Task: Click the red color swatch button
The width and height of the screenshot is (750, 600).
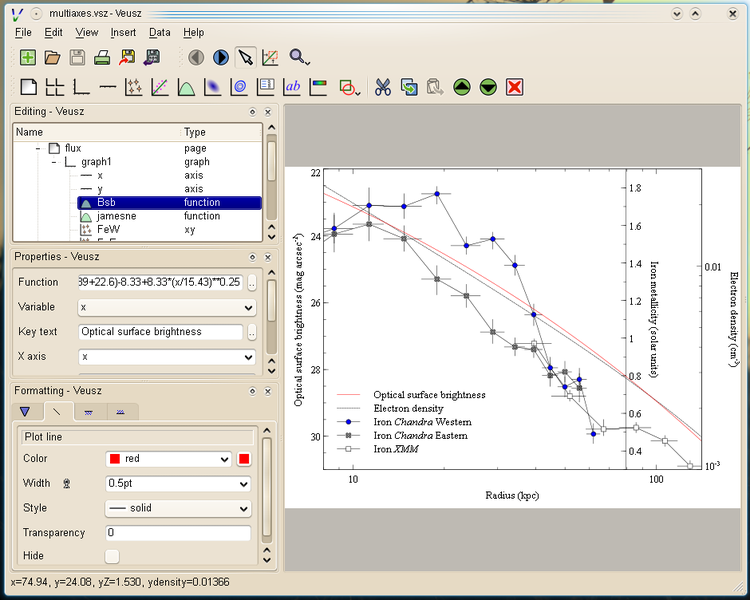Action: [x=244, y=459]
